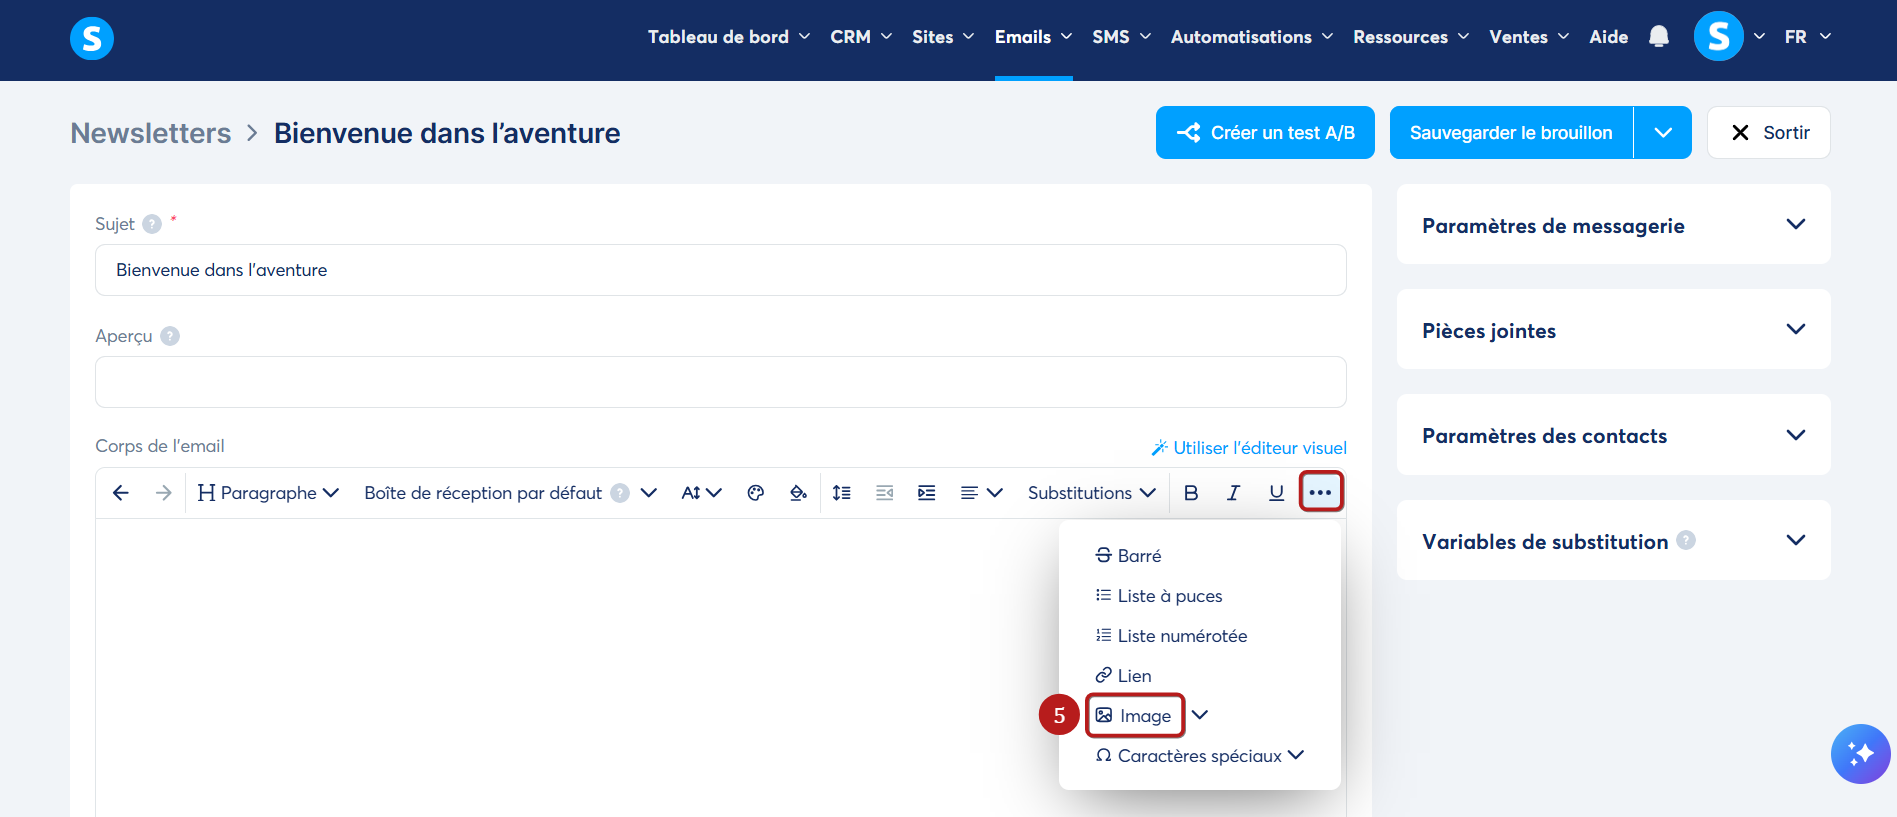Screen dimensions: 1897x817
Task: Select Liste numérotée option
Action: click(x=1171, y=636)
